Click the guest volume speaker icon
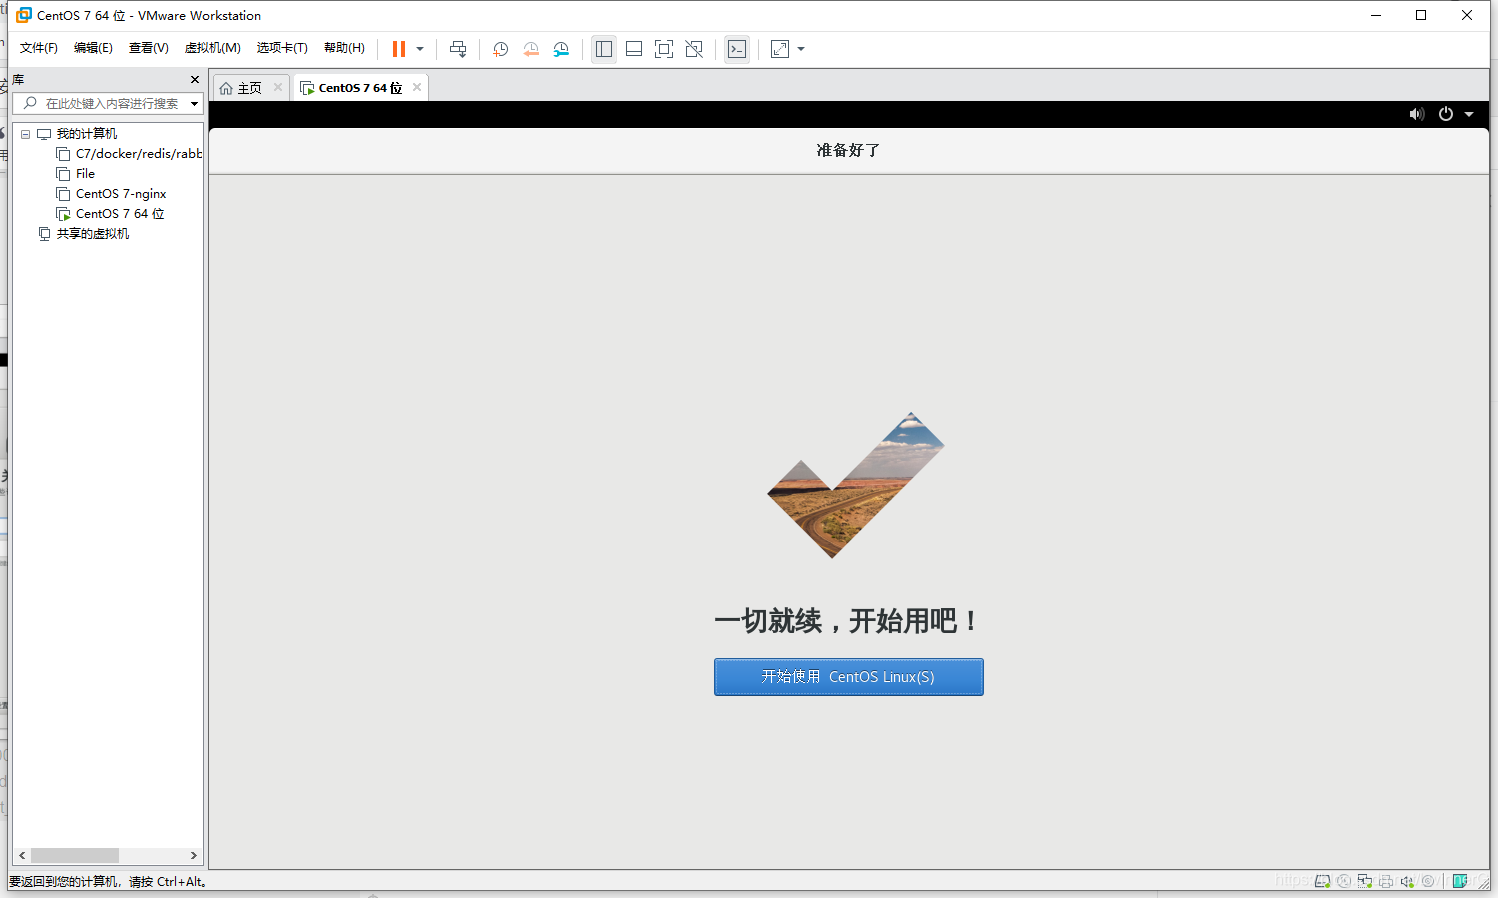 pos(1417,114)
